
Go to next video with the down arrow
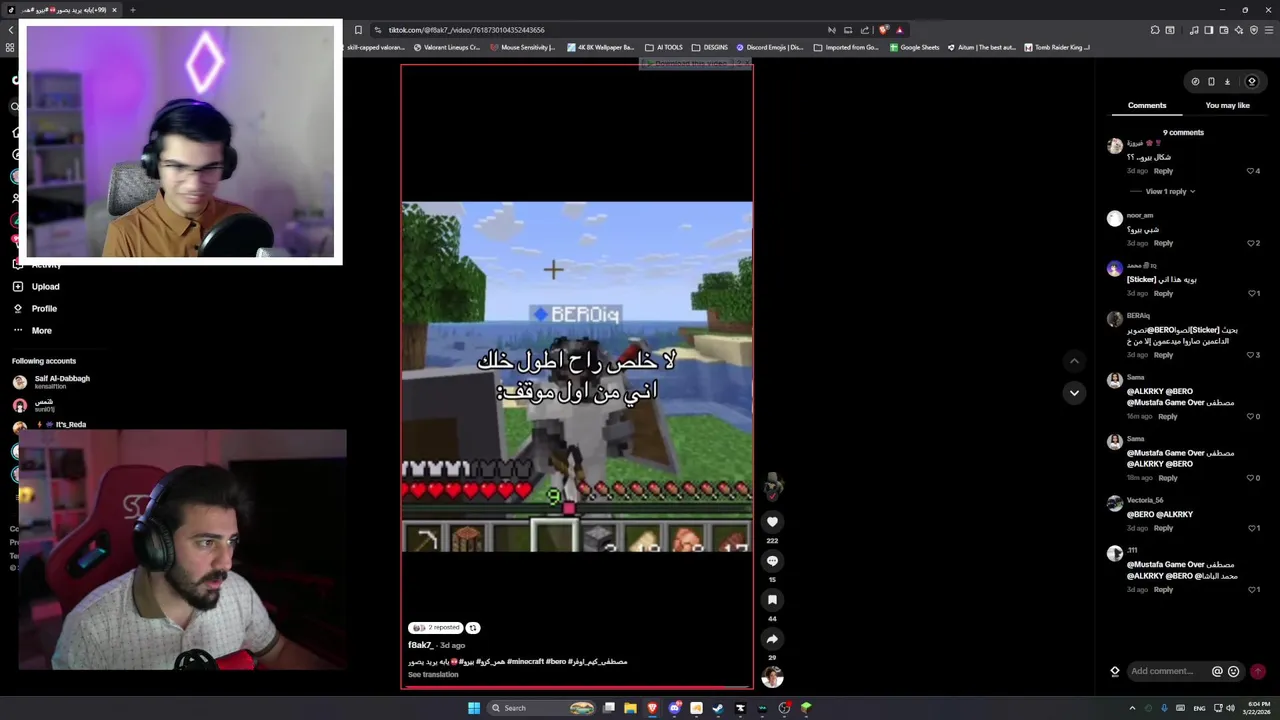pyautogui.click(x=1074, y=393)
